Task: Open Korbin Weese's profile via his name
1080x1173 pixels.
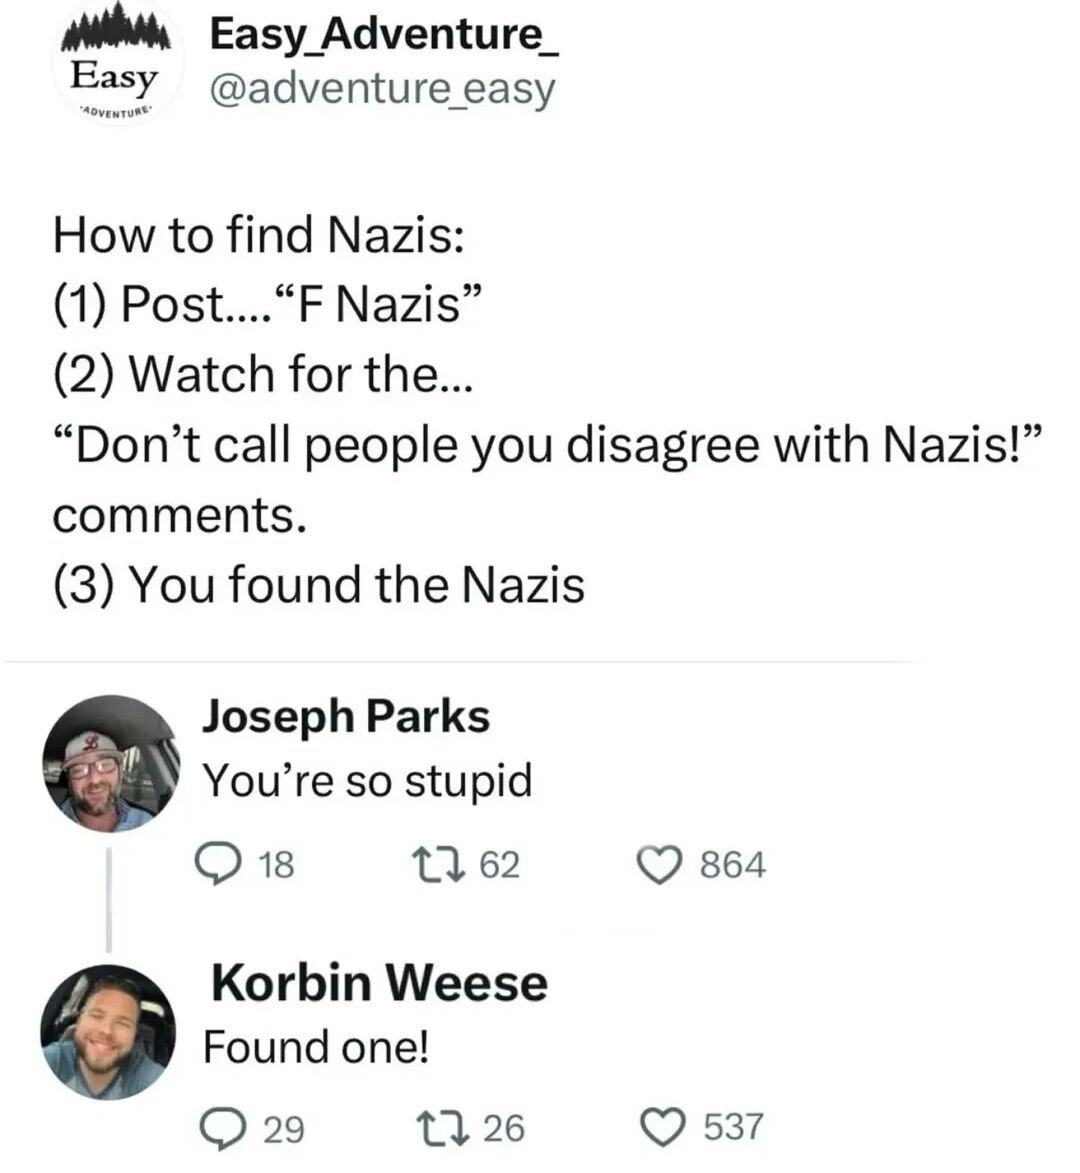Action: [x=379, y=982]
